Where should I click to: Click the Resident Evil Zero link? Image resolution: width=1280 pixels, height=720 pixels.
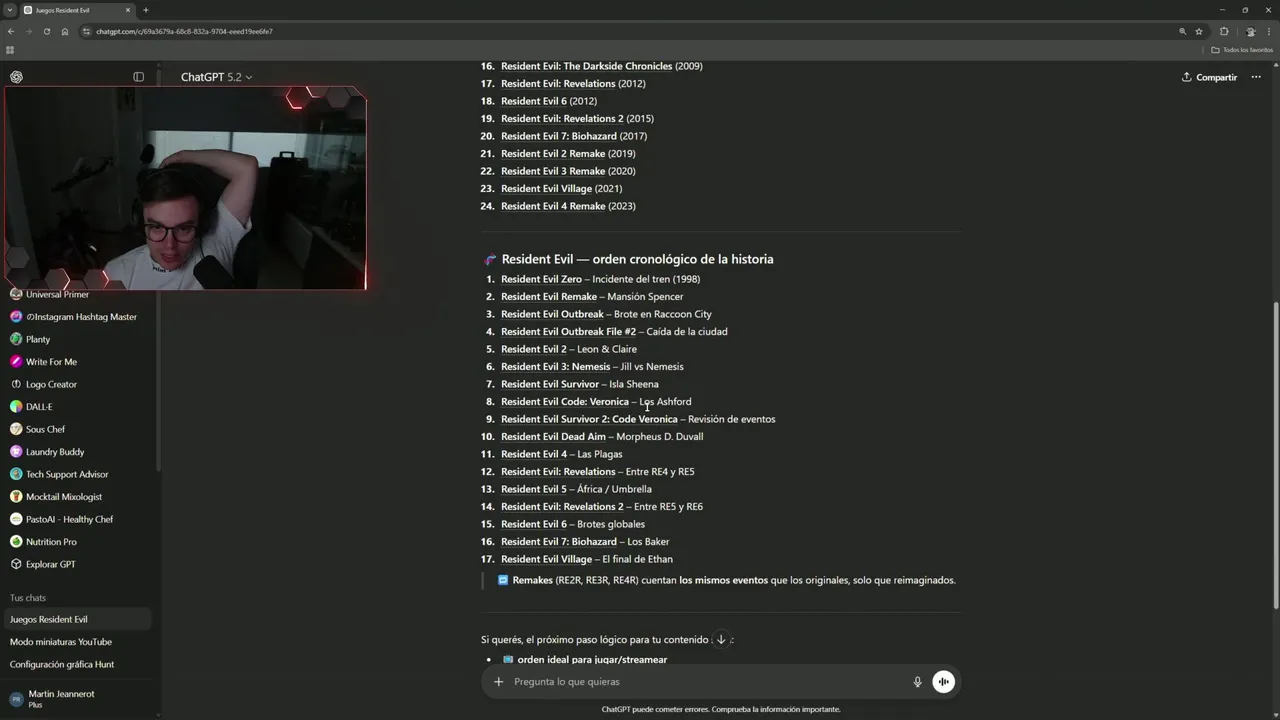[541, 279]
